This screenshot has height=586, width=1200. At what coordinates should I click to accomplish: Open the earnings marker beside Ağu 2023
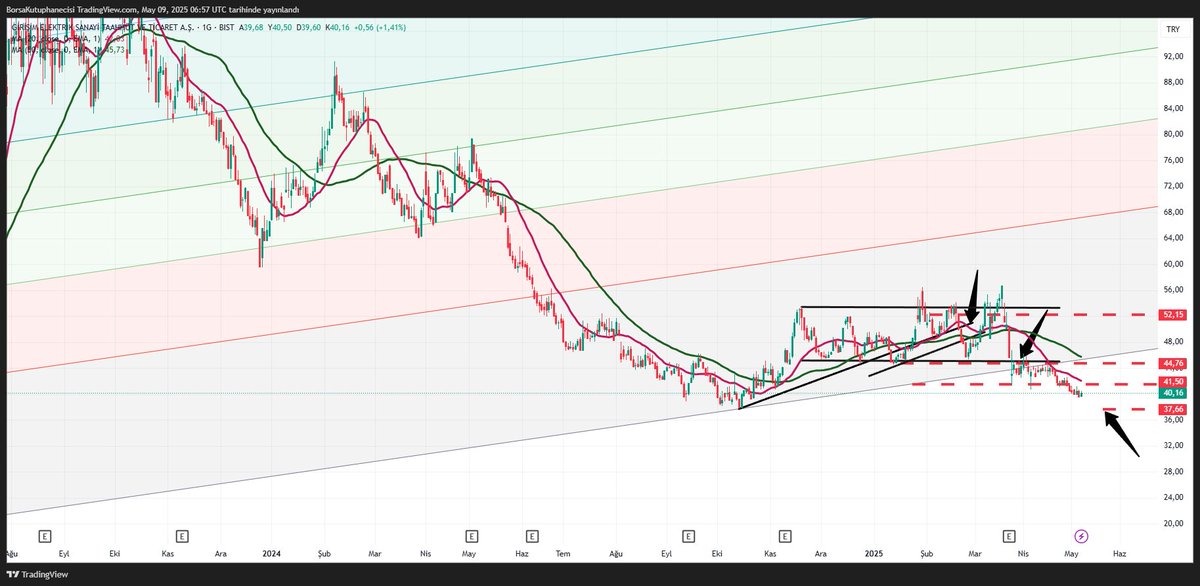[x=45, y=536]
